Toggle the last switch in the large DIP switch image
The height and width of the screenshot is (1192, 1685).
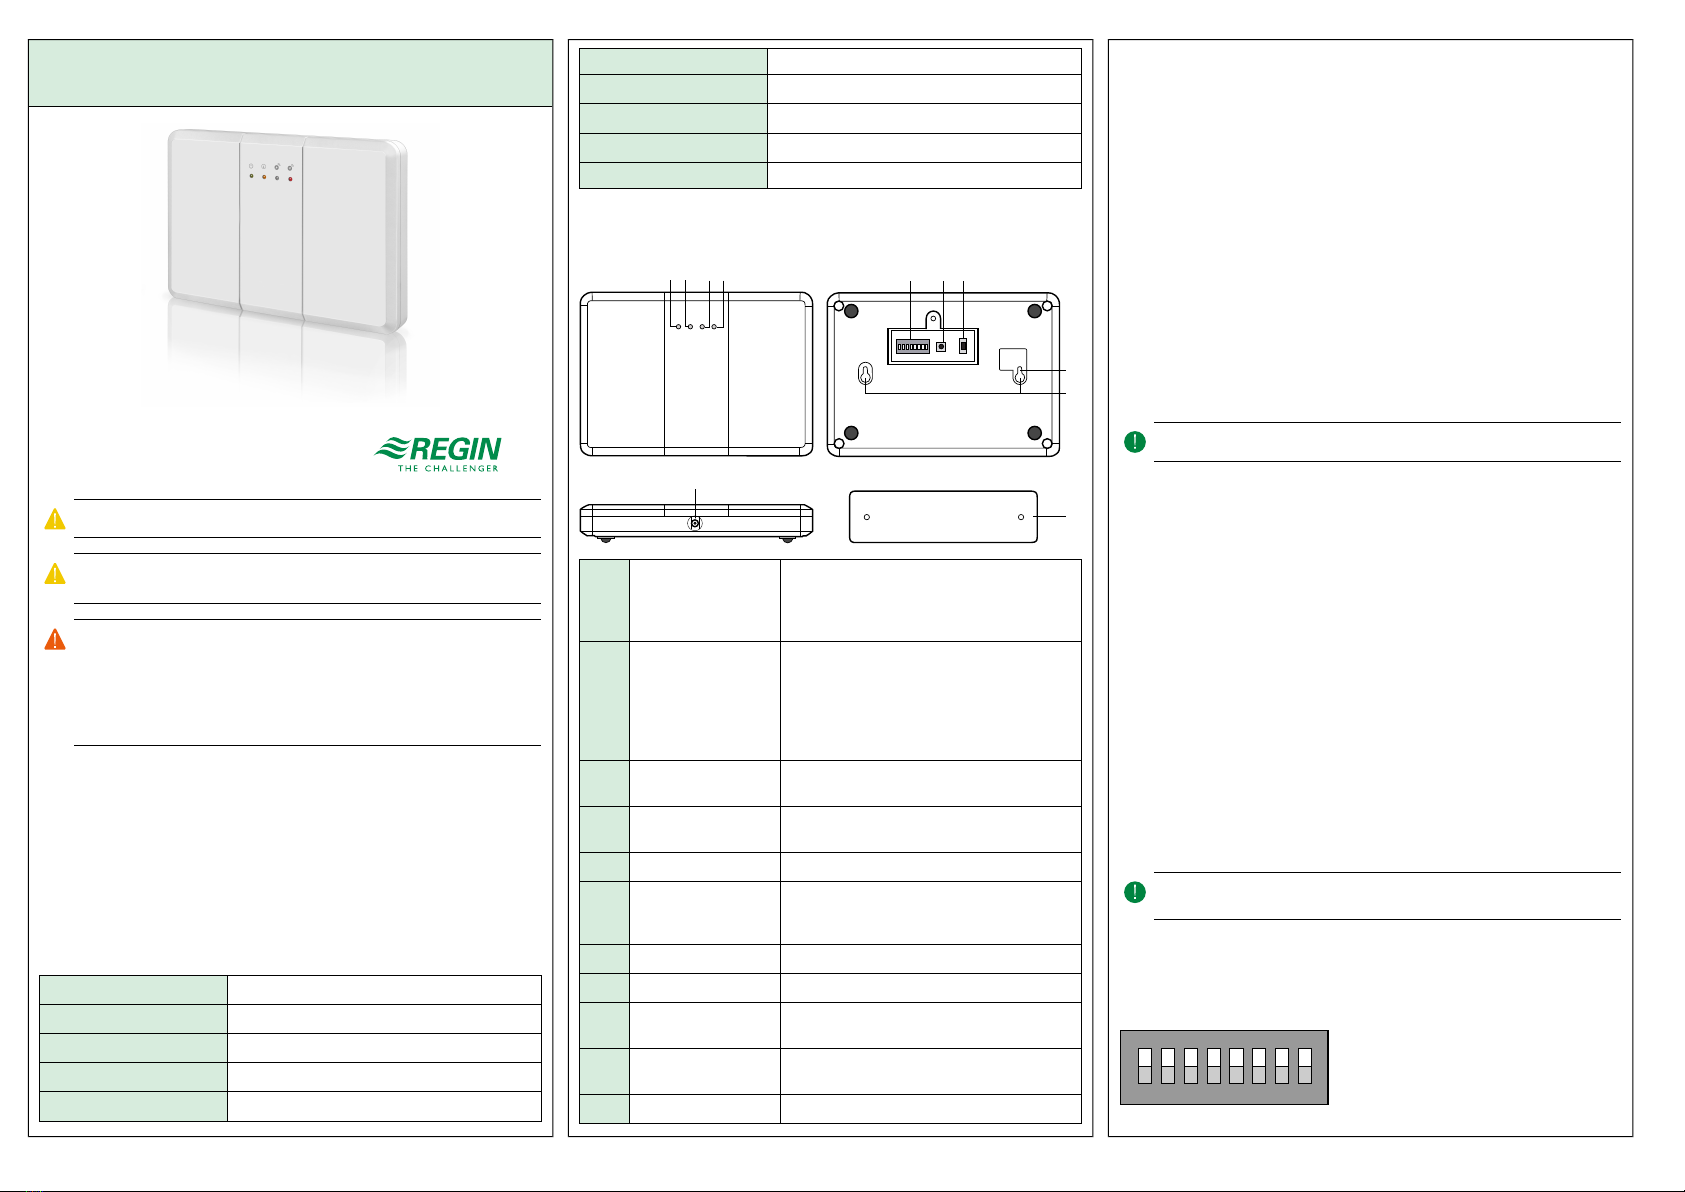coord(1304,1066)
